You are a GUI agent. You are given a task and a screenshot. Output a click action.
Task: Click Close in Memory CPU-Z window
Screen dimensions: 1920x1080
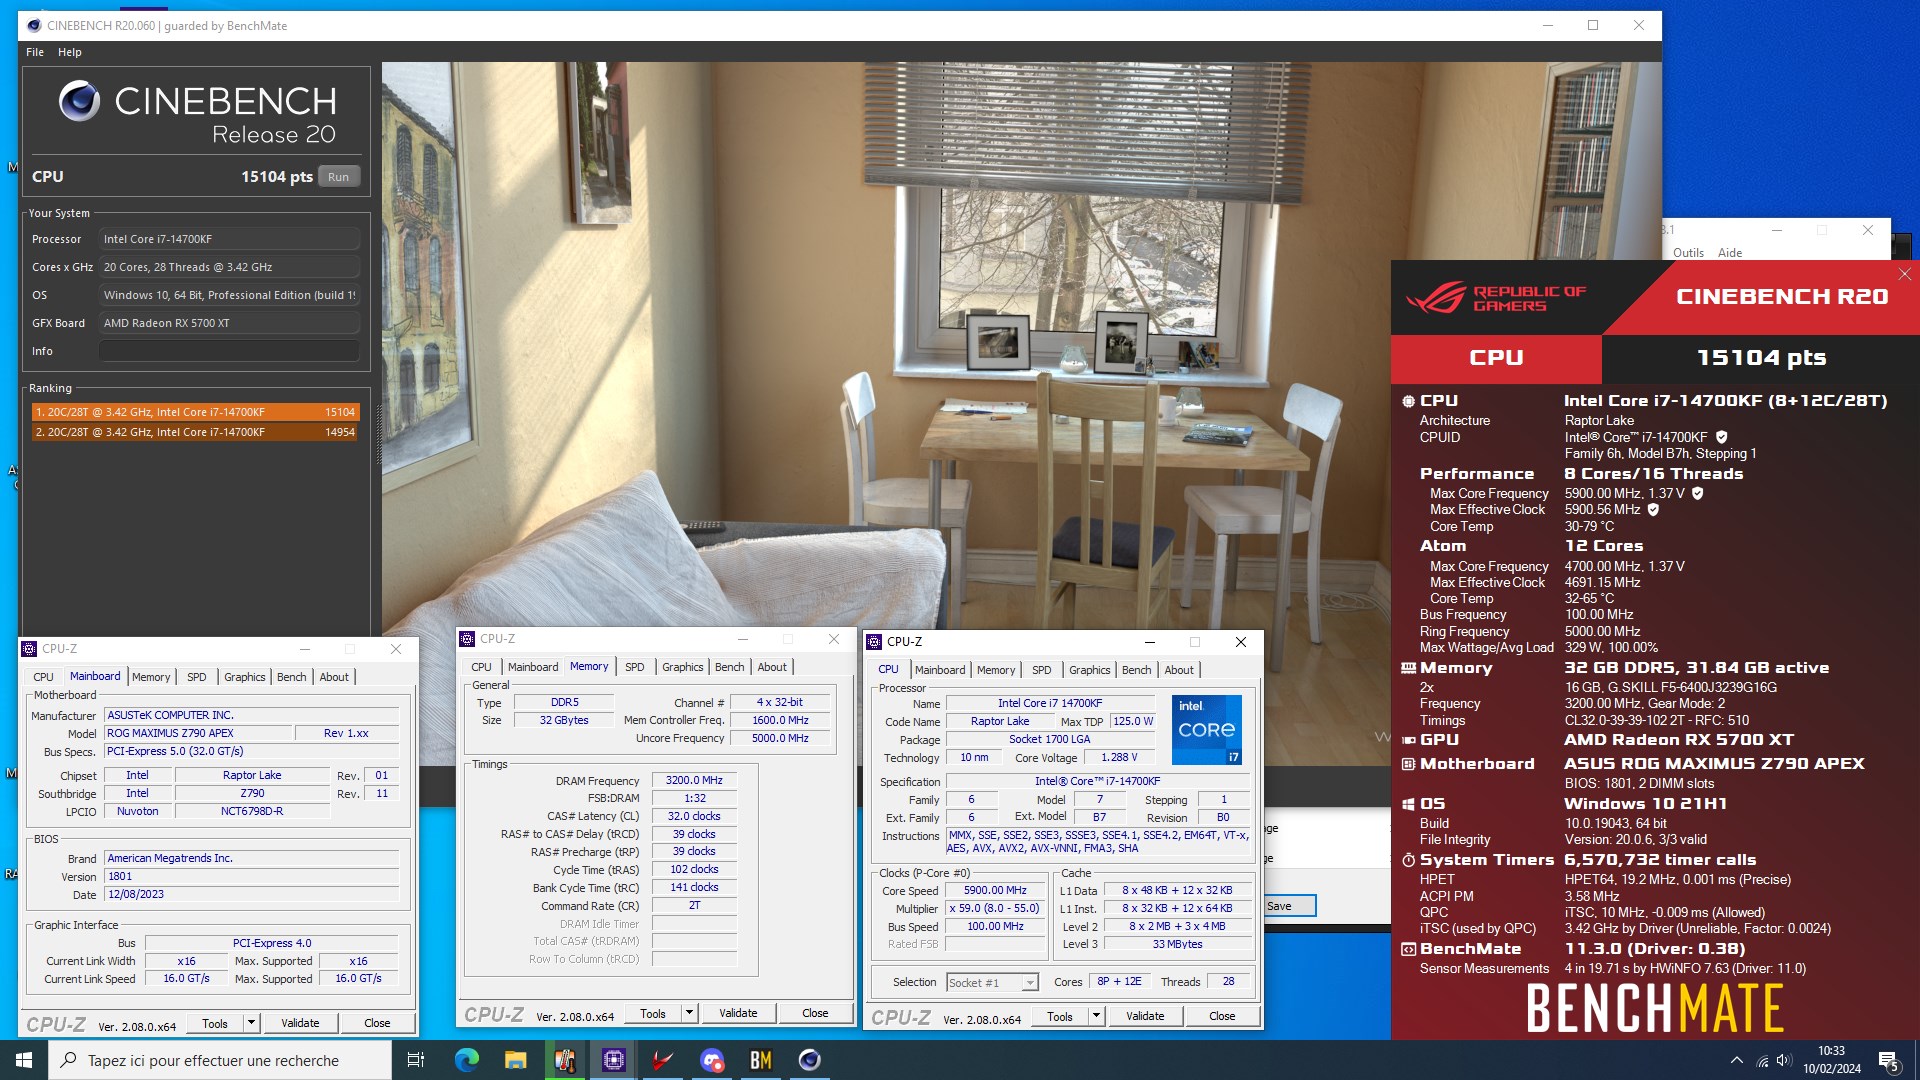(x=815, y=1013)
